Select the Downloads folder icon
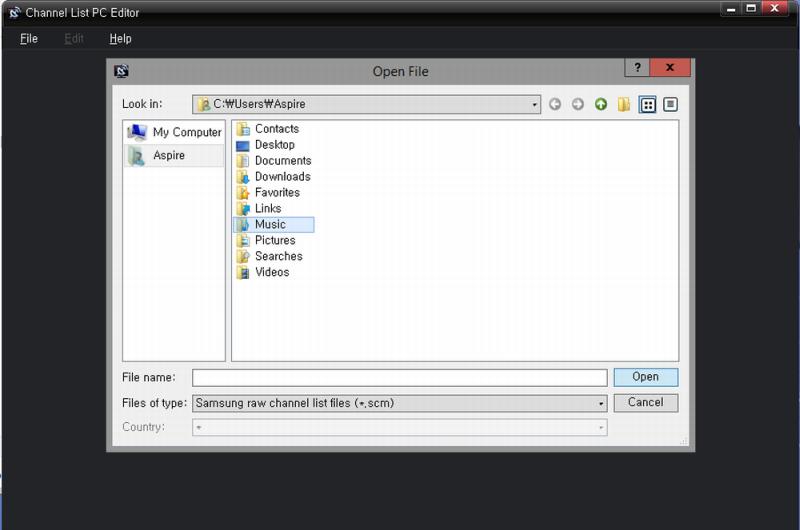This screenshot has width=800, height=530. [x=243, y=177]
